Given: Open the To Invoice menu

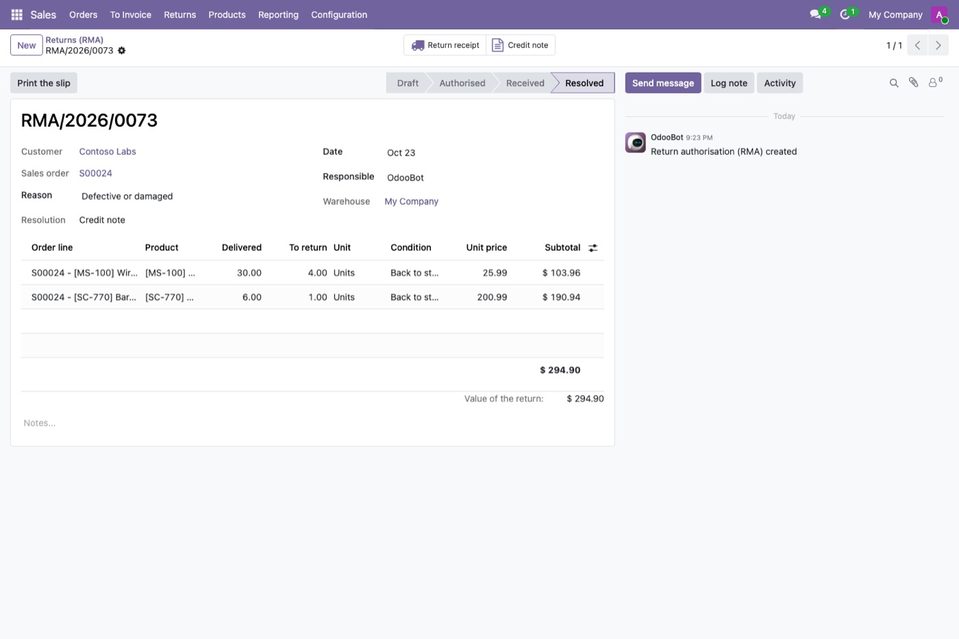Looking at the screenshot, I should (x=130, y=15).
